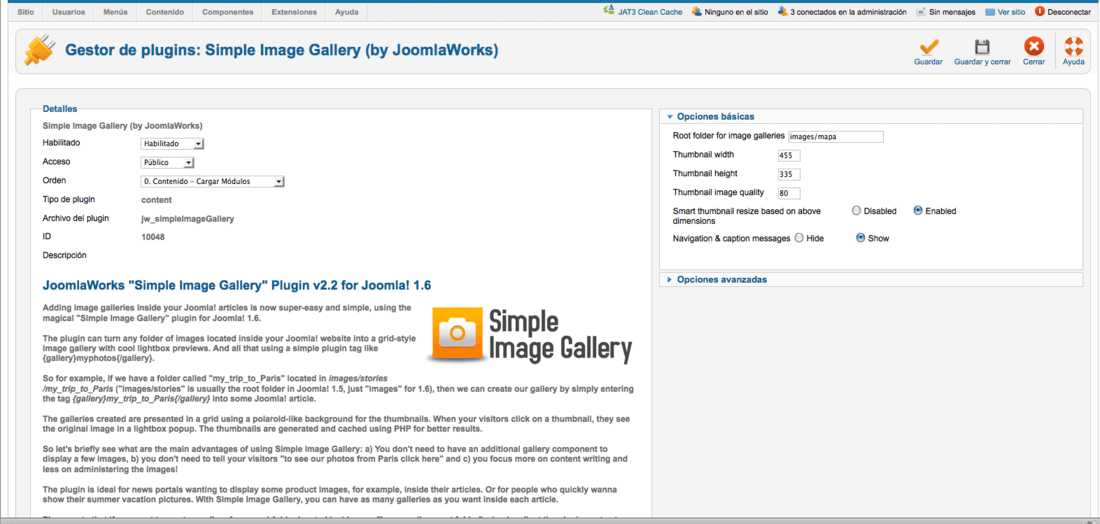The width and height of the screenshot is (1100, 524).
Task: Open the Componentes menu
Action: pyautogui.click(x=227, y=12)
